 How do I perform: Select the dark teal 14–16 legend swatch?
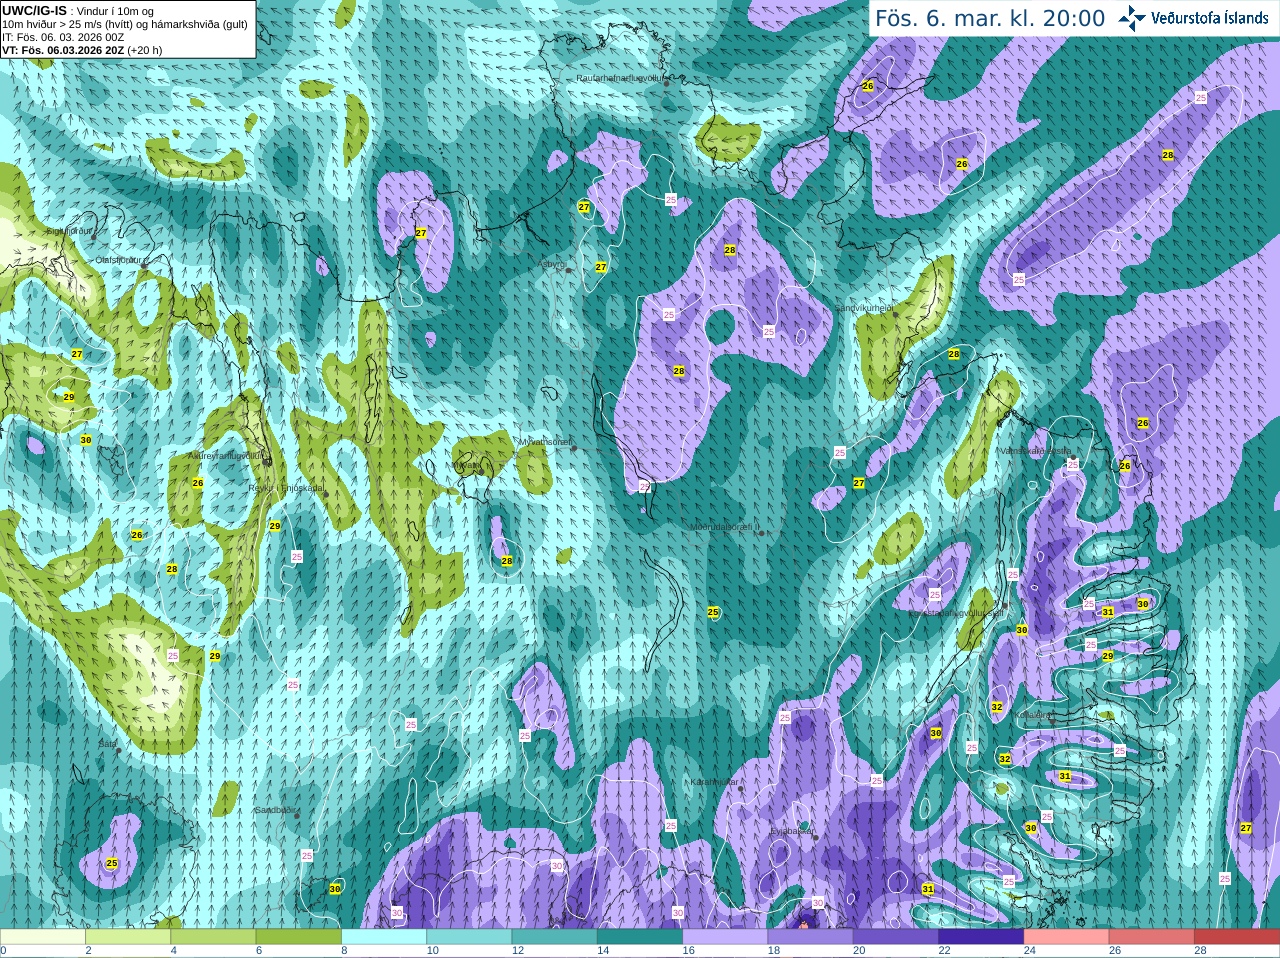pyautogui.click(x=640, y=937)
